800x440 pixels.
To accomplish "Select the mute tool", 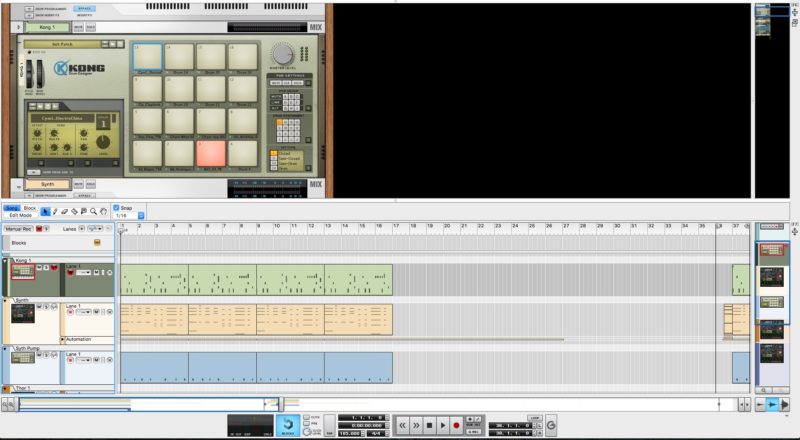I will (x=84, y=211).
